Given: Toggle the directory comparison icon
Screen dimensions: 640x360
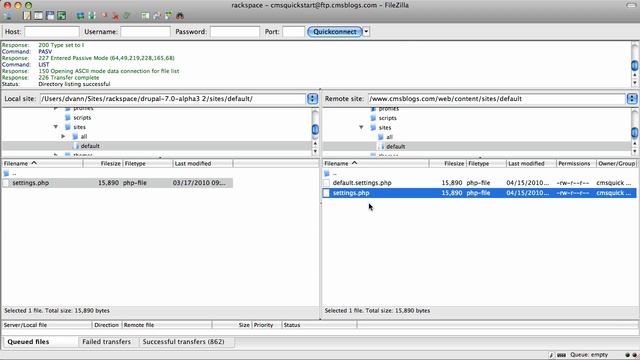Looking at the screenshot, I should tap(157, 16).
